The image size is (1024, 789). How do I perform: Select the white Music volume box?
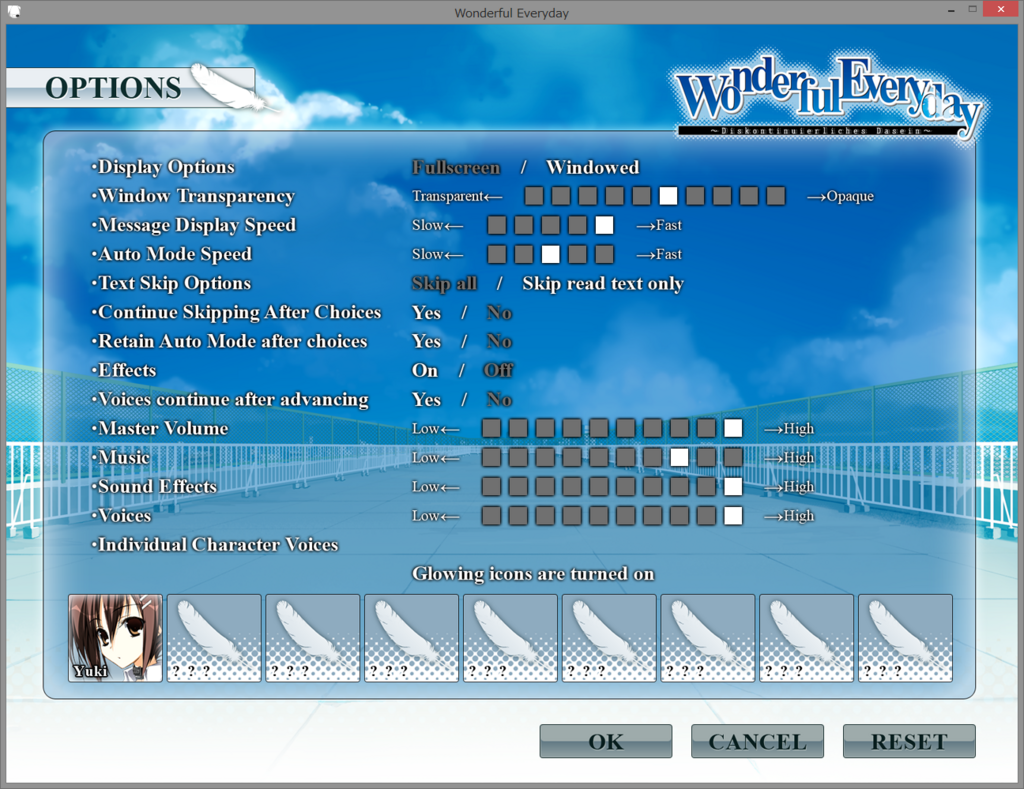[679, 457]
